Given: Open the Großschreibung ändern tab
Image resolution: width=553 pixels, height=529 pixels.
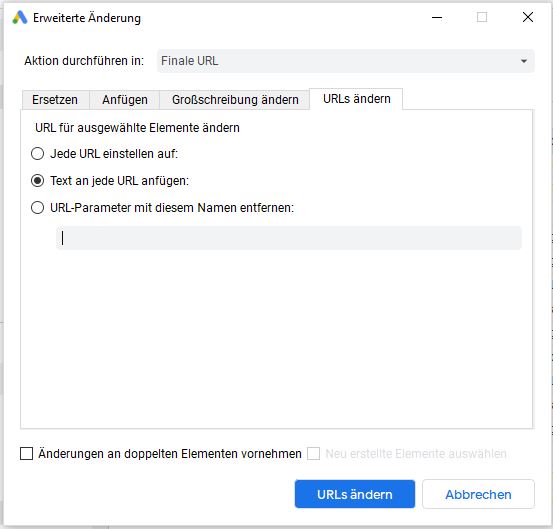Looking at the screenshot, I should coord(235,100).
